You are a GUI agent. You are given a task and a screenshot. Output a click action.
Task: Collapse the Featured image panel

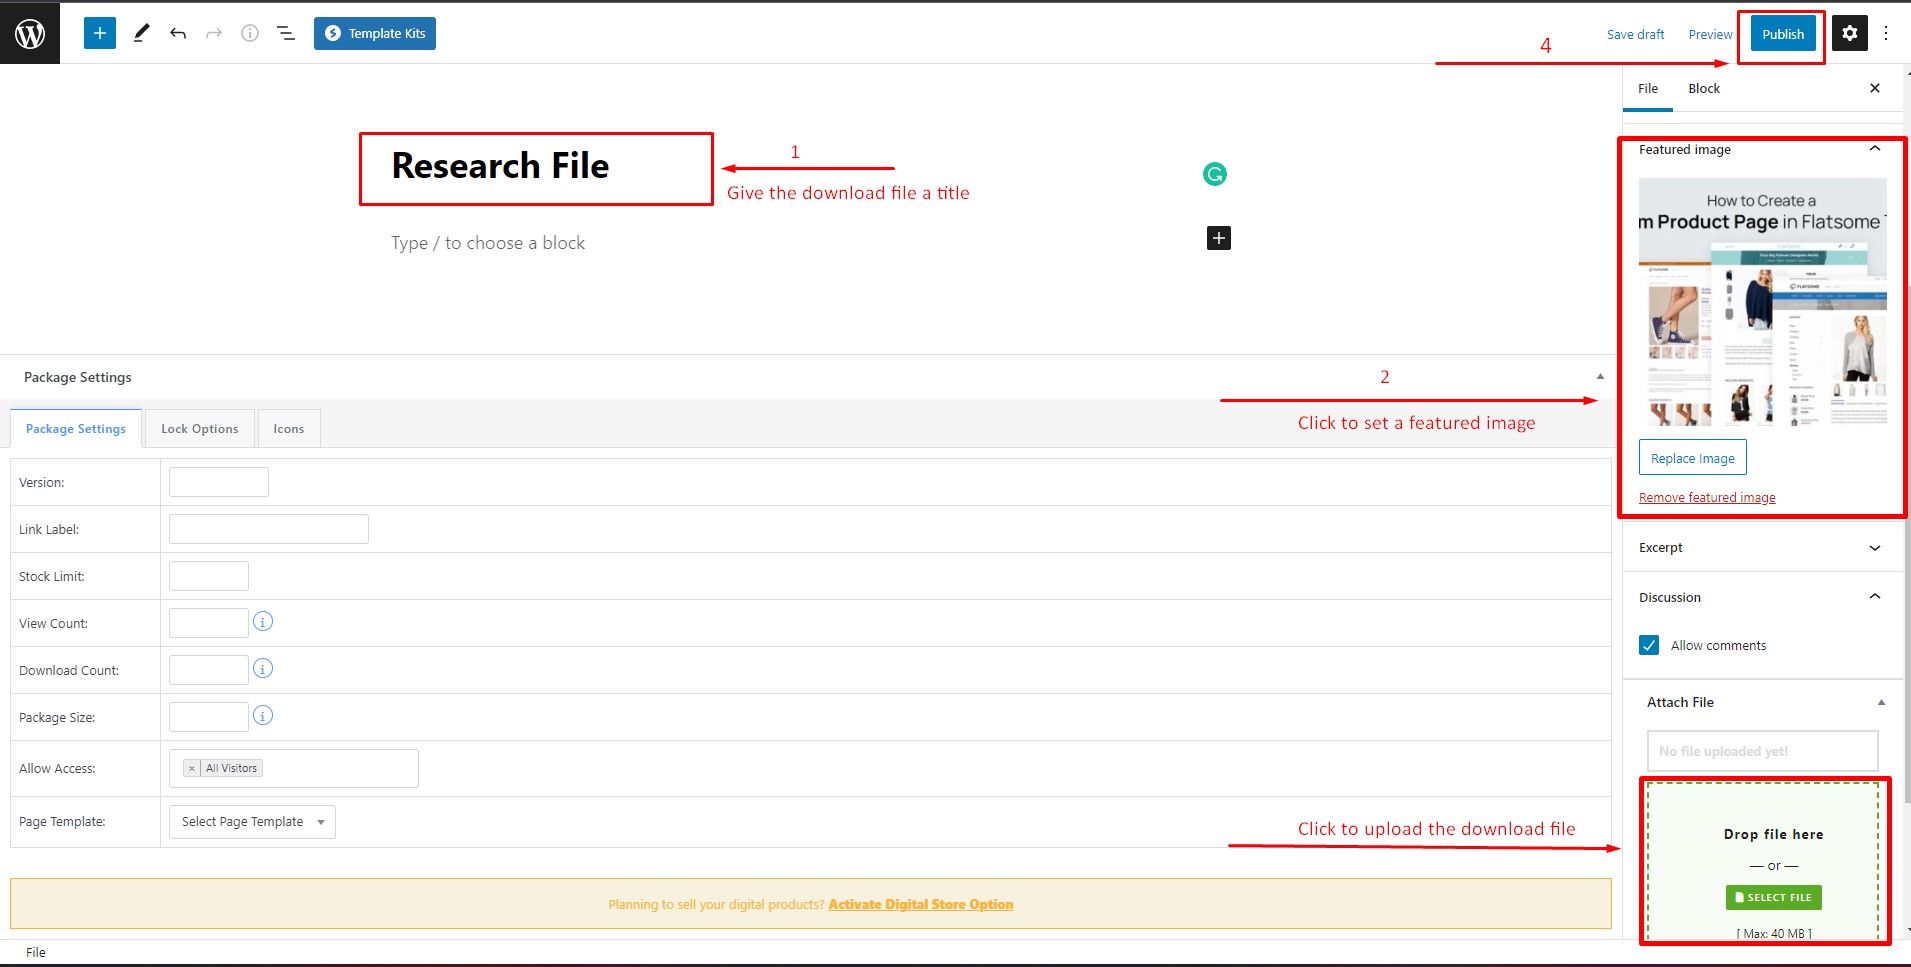1875,149
